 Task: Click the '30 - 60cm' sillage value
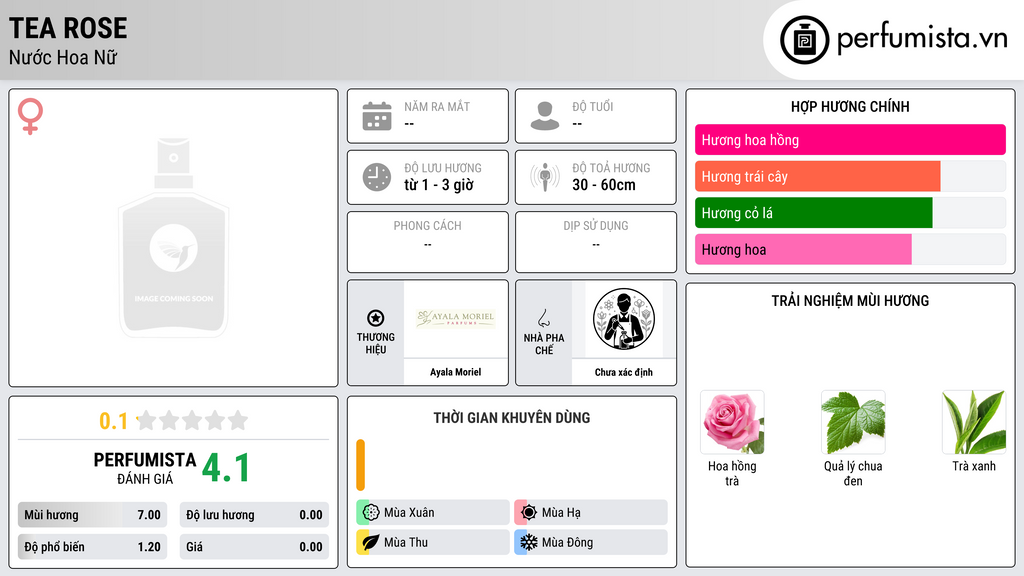[x=604, y=185]
